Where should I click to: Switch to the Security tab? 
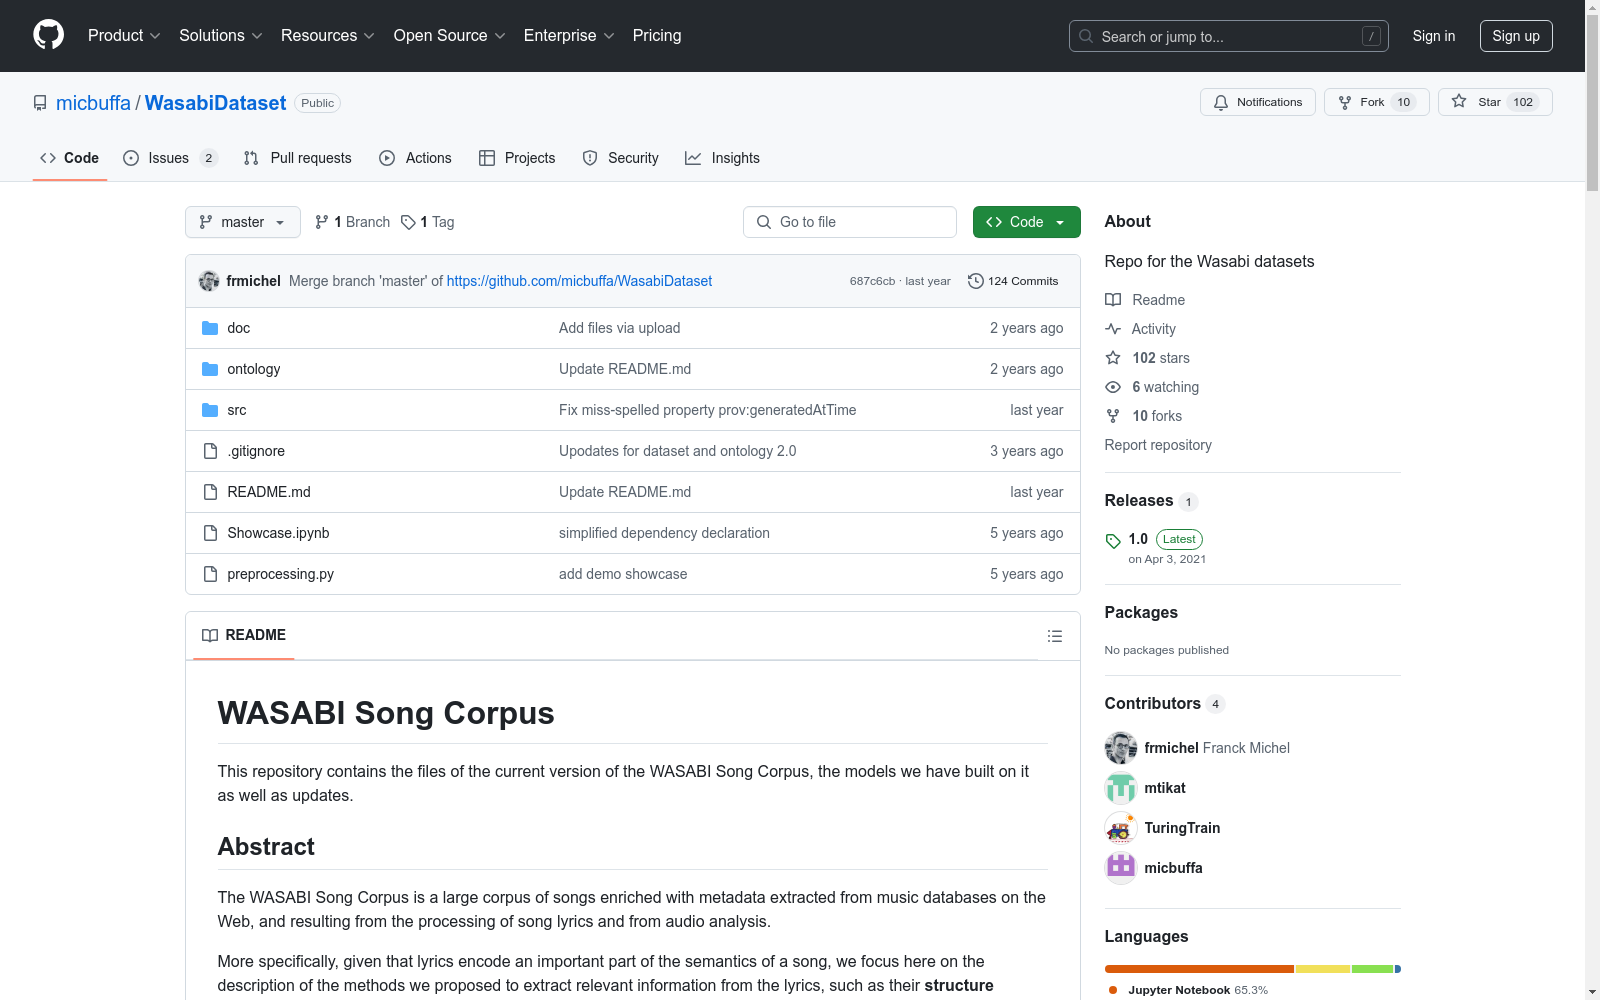click(x=620, y=158)
